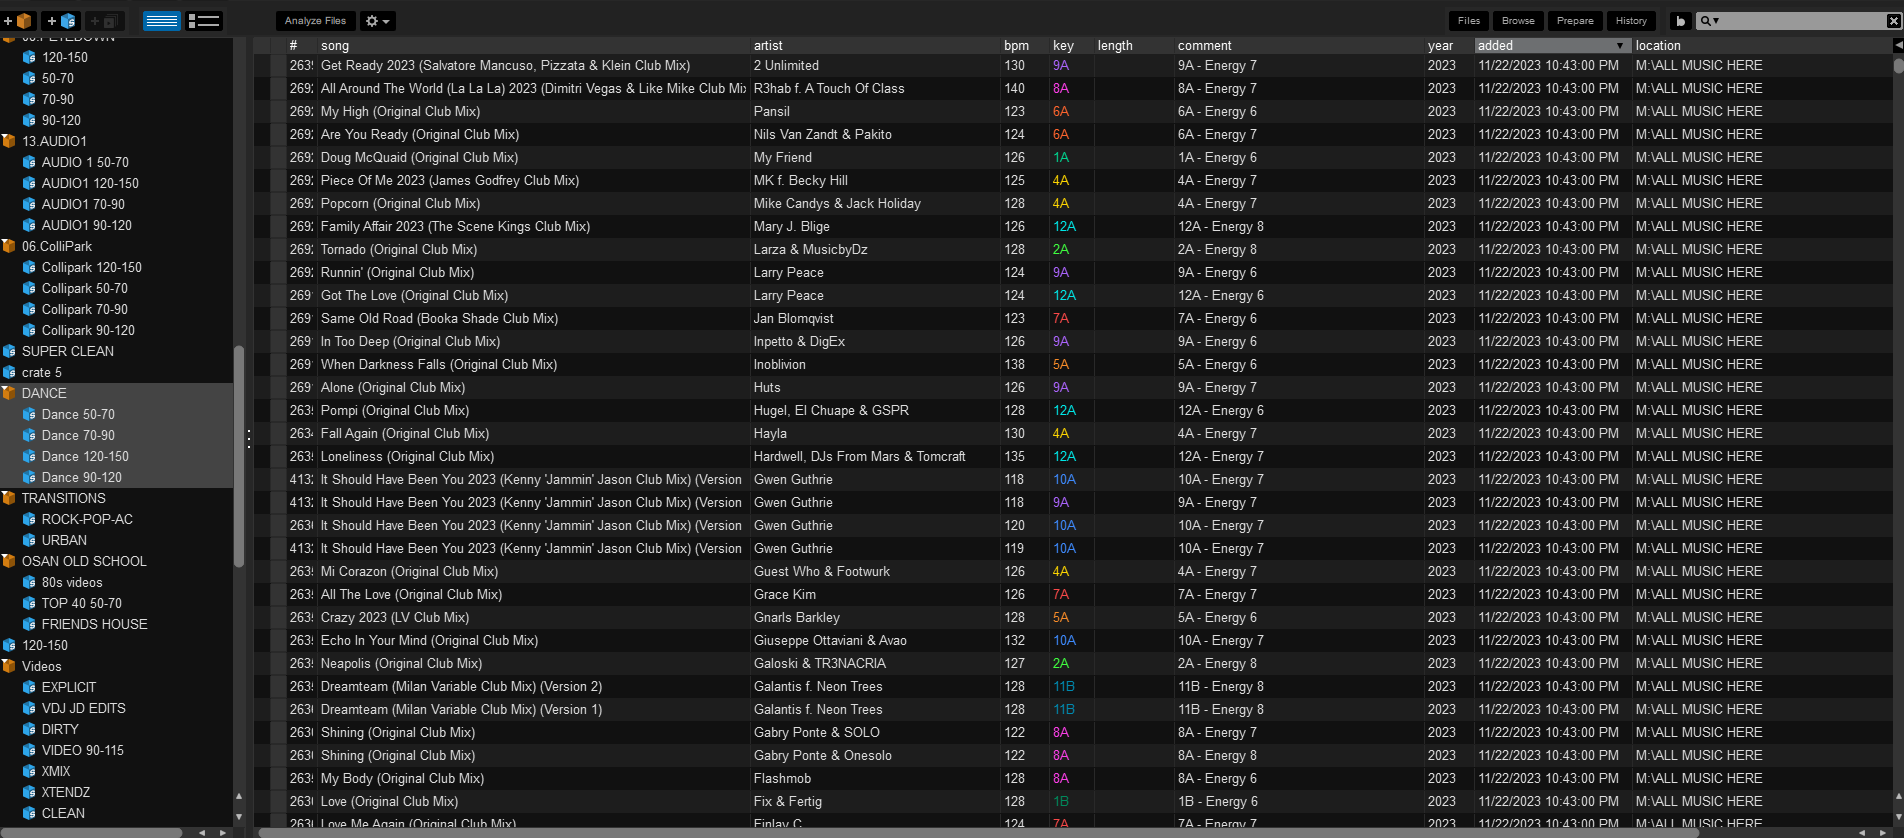The image size is (1904, 838).
Task: Click the 80s videos subcrate icon
Action: tap(29, 582)
